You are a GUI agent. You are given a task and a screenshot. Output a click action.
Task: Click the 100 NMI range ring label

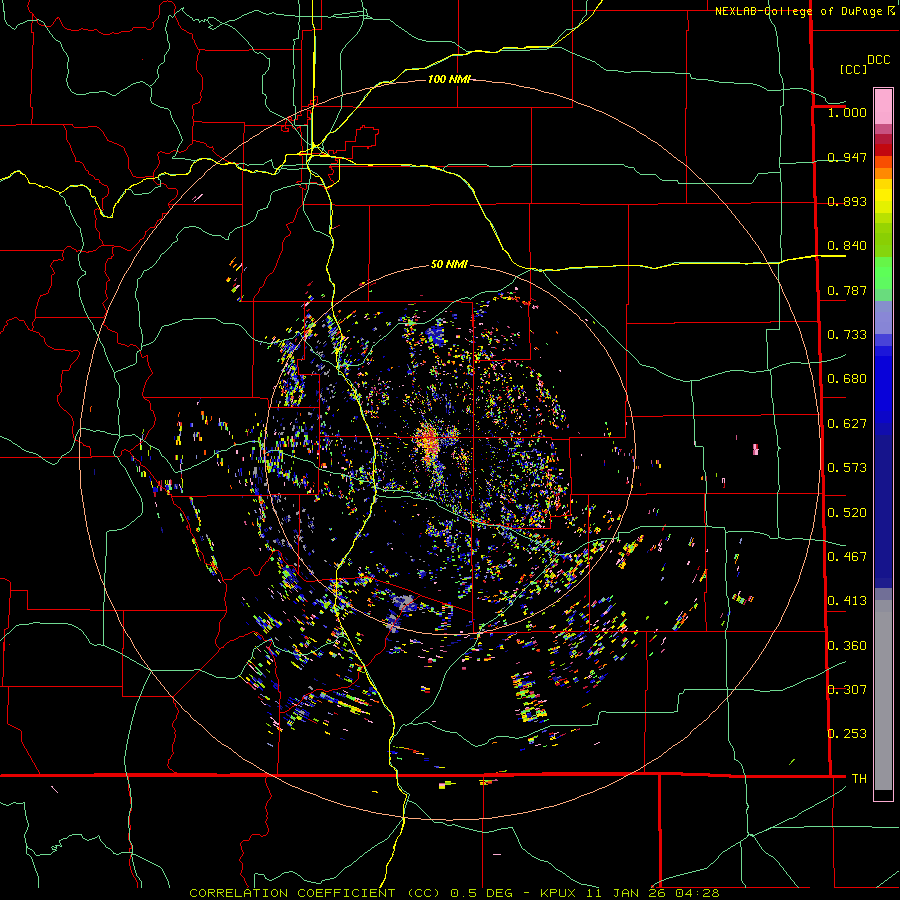point(449,79)
